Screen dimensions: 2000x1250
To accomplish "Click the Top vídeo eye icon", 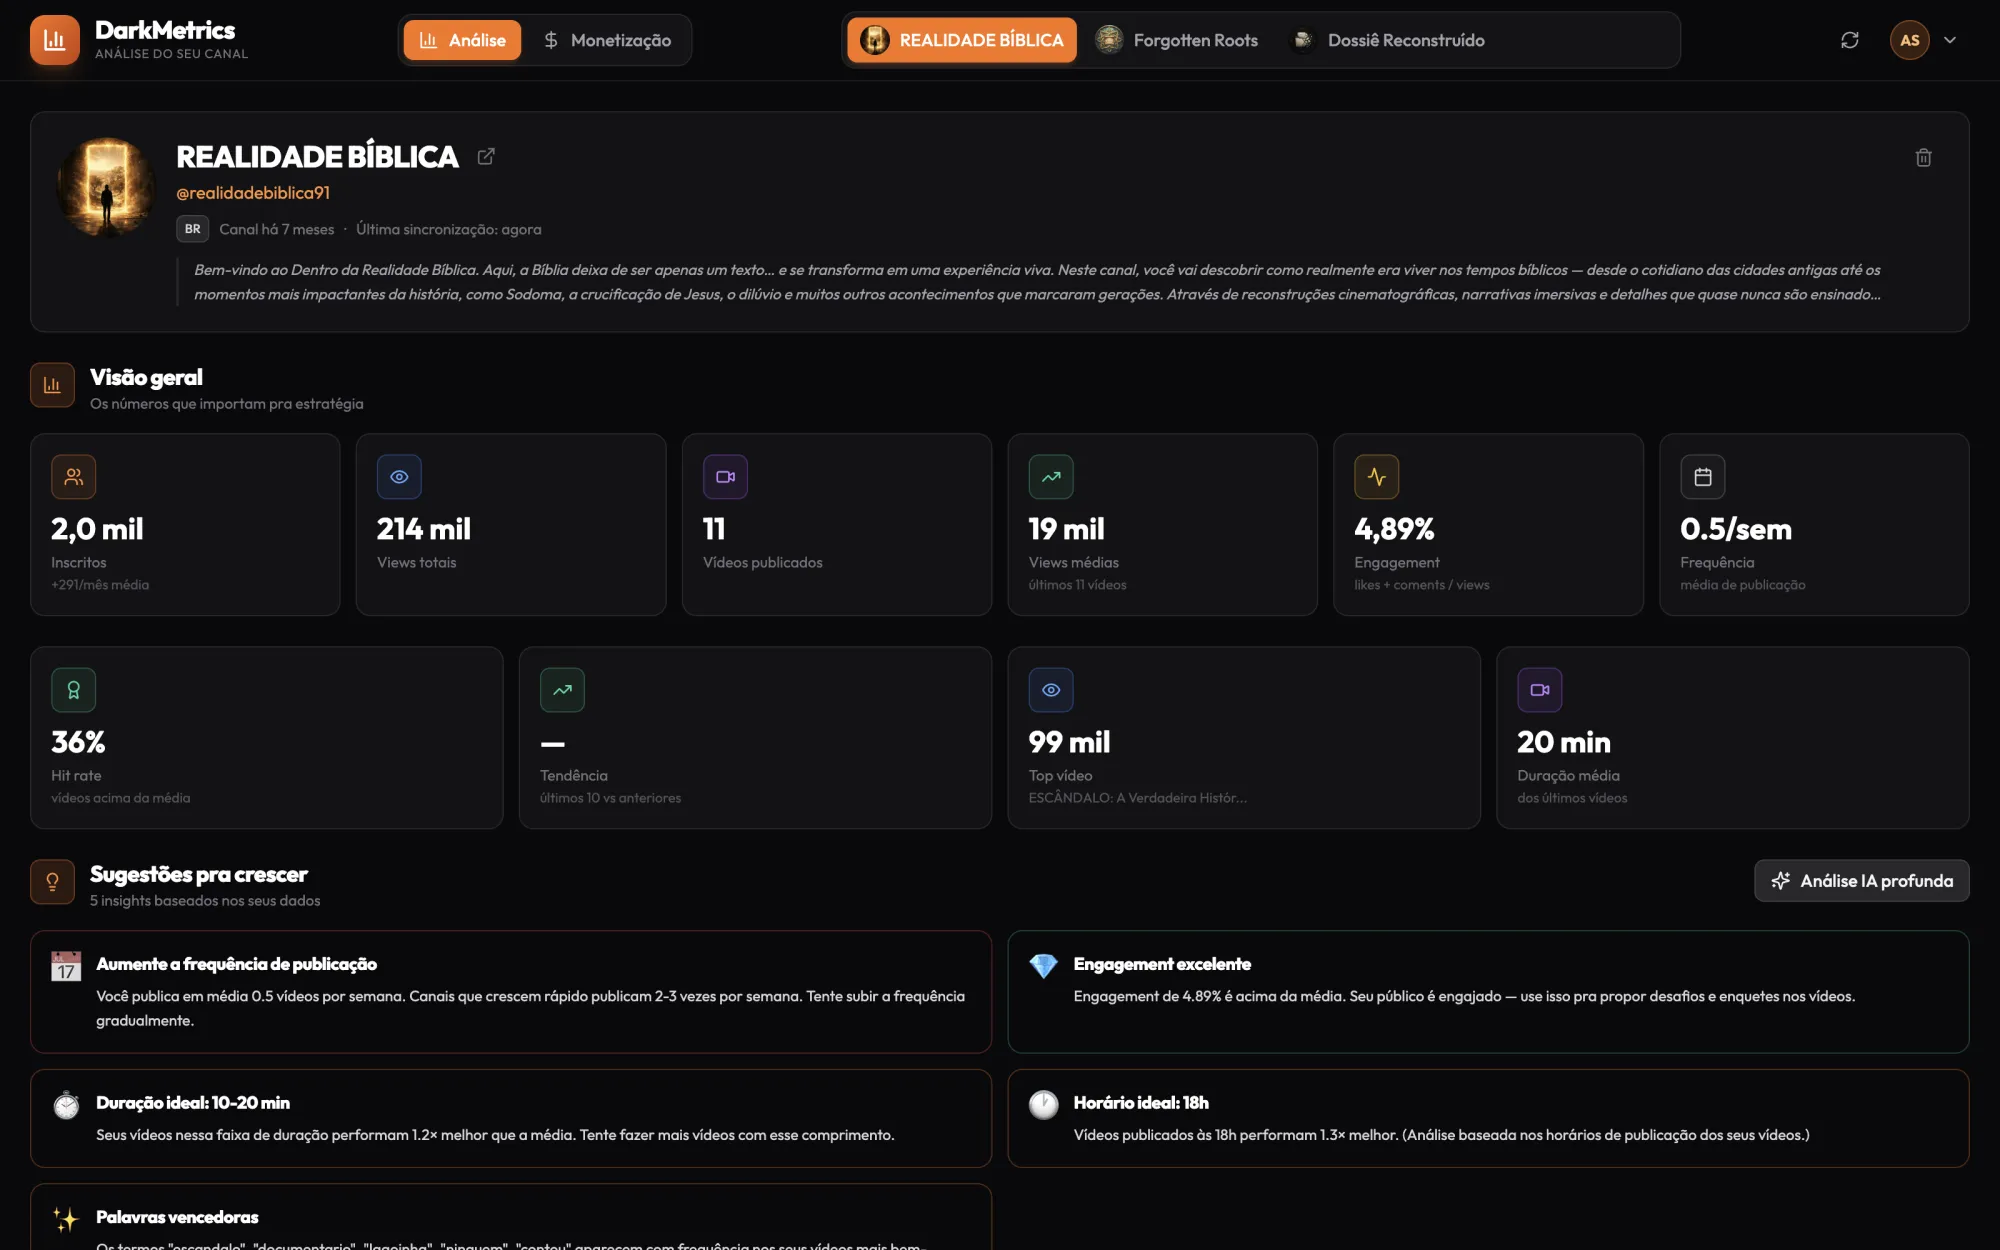I will pos(1051,690).
